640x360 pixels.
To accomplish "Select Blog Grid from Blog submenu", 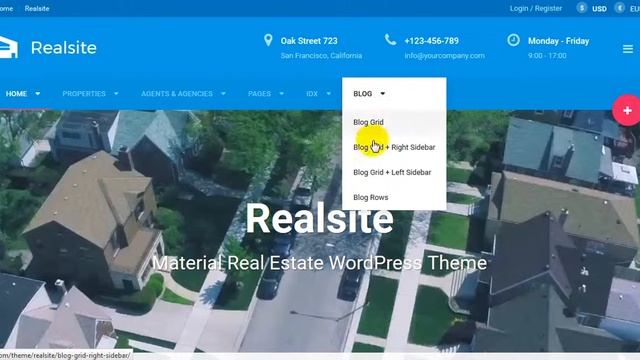I will (x=368, y=122).
